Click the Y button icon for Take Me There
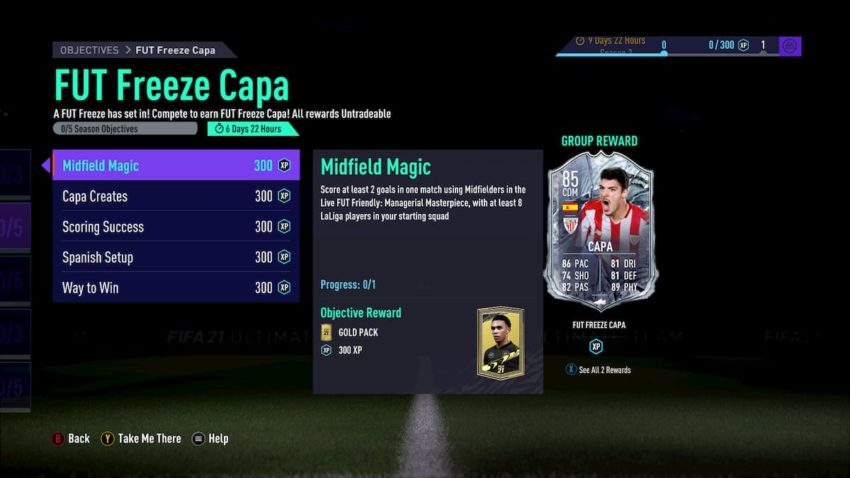The image size is (850, 478). (x=107, y=438)
